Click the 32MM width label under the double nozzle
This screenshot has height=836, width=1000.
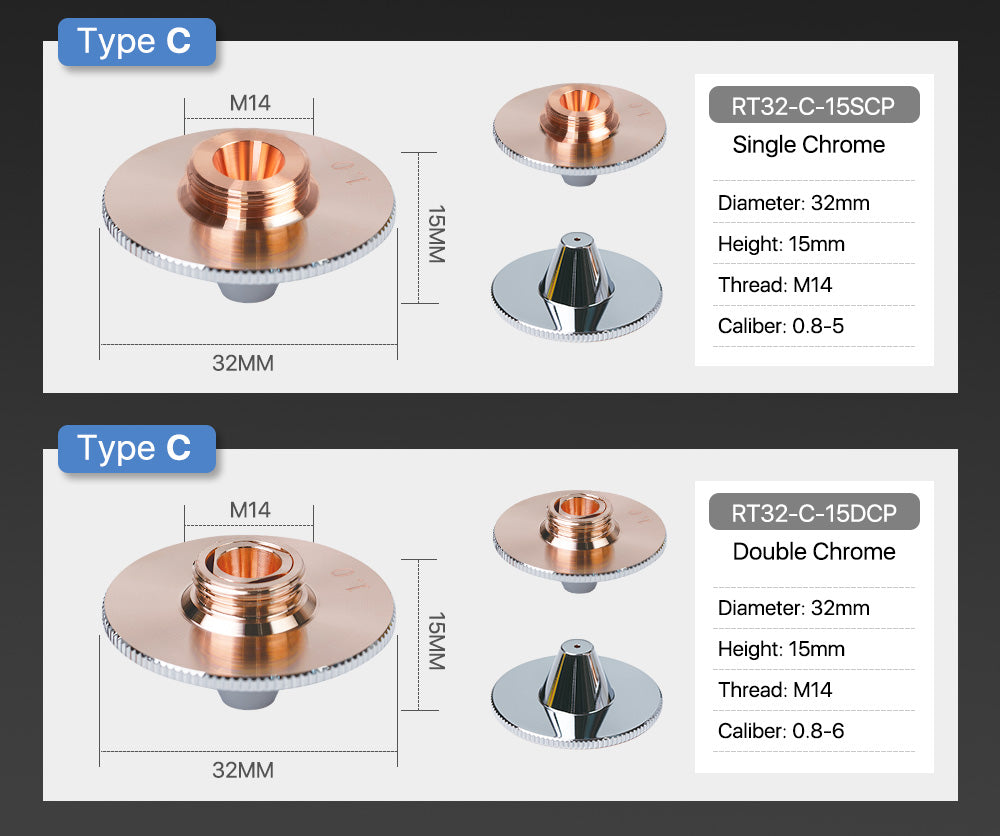(242, 770)
